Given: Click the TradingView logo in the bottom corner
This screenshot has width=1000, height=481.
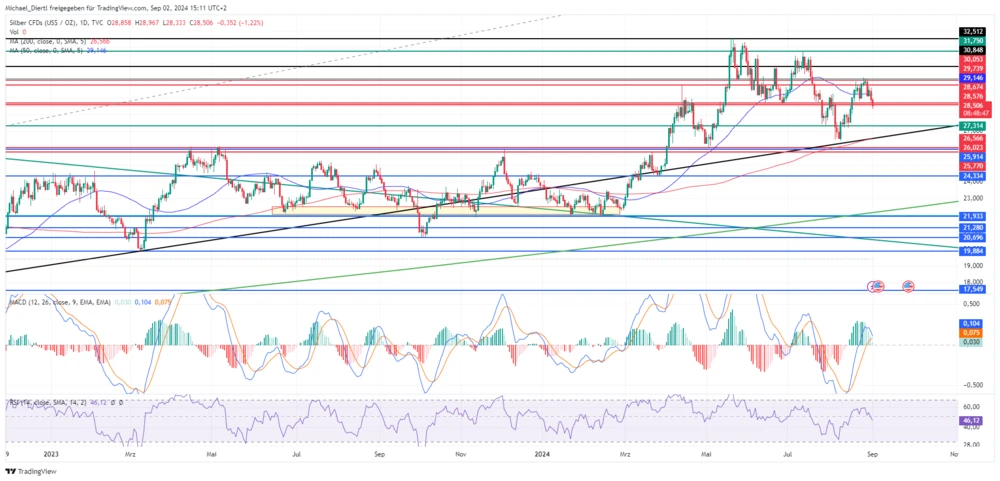Looking at the screenshot, I should [x=30, y=472].
